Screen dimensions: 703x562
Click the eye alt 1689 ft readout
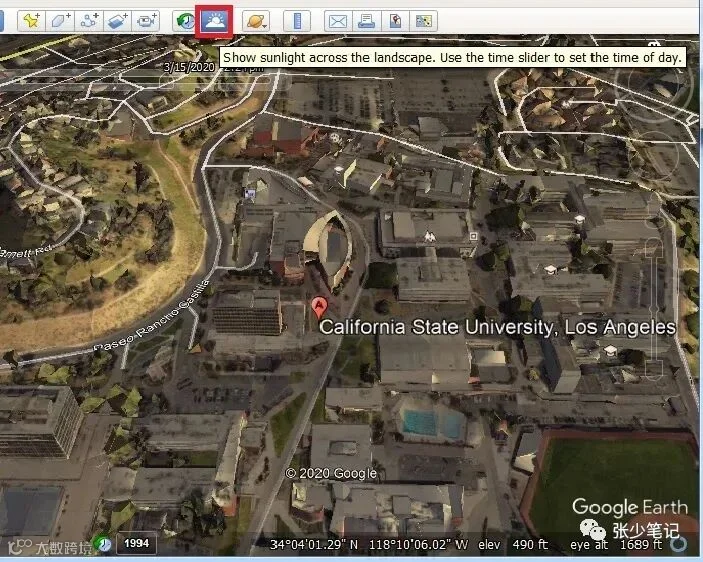tap(616, 545)
